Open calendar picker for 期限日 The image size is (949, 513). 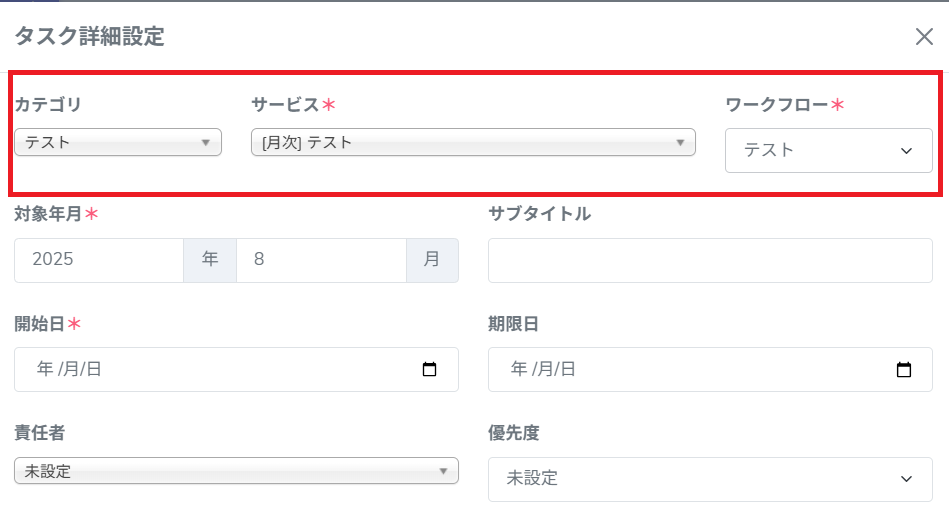click(x=904, y=369)
